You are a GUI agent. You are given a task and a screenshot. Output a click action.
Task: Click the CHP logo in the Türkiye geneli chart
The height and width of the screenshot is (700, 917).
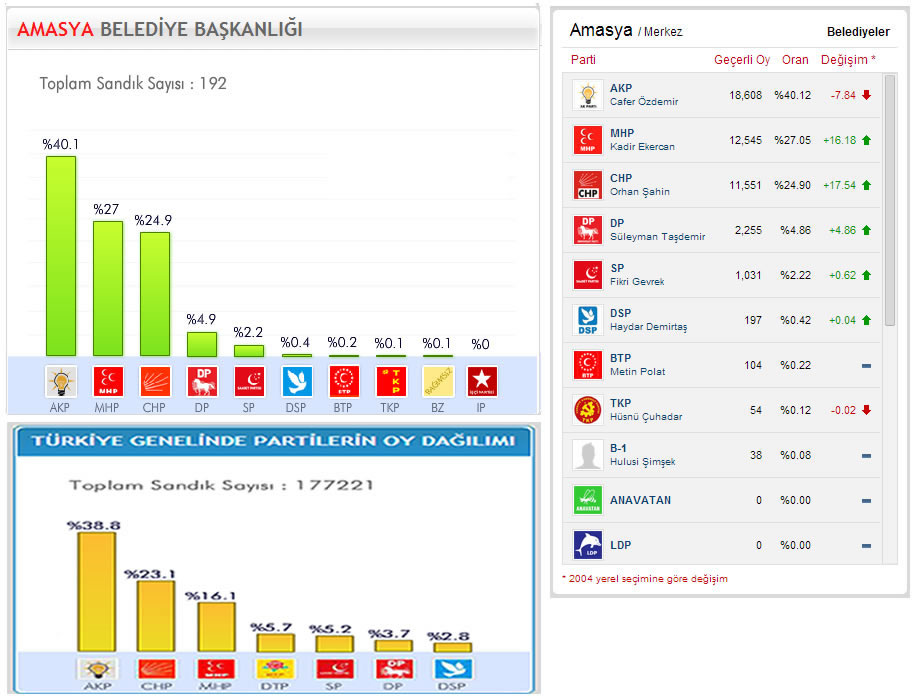coord(156,669)
